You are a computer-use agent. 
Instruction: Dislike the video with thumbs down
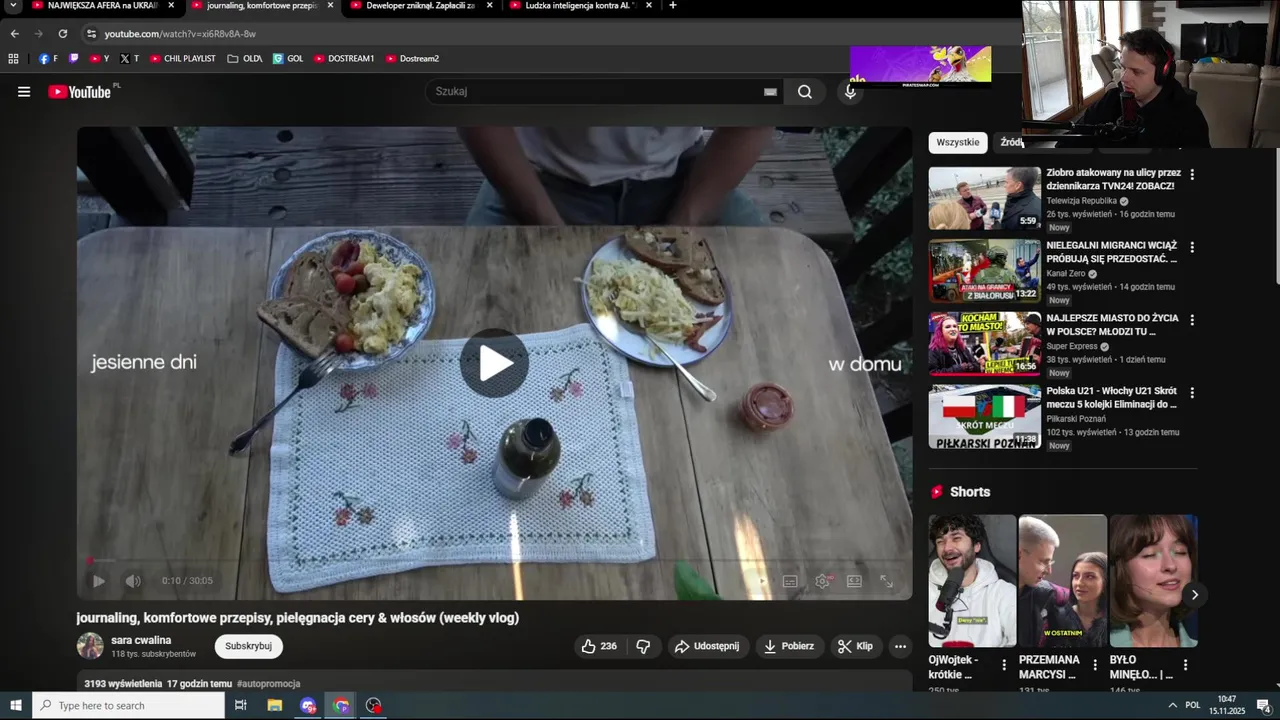643,646
